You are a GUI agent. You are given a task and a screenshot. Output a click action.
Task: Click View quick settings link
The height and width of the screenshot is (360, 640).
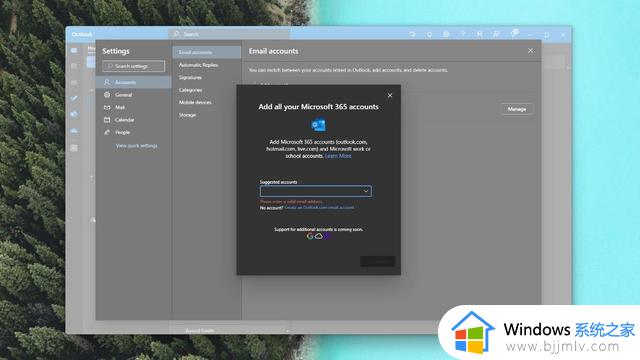[137, 146]
